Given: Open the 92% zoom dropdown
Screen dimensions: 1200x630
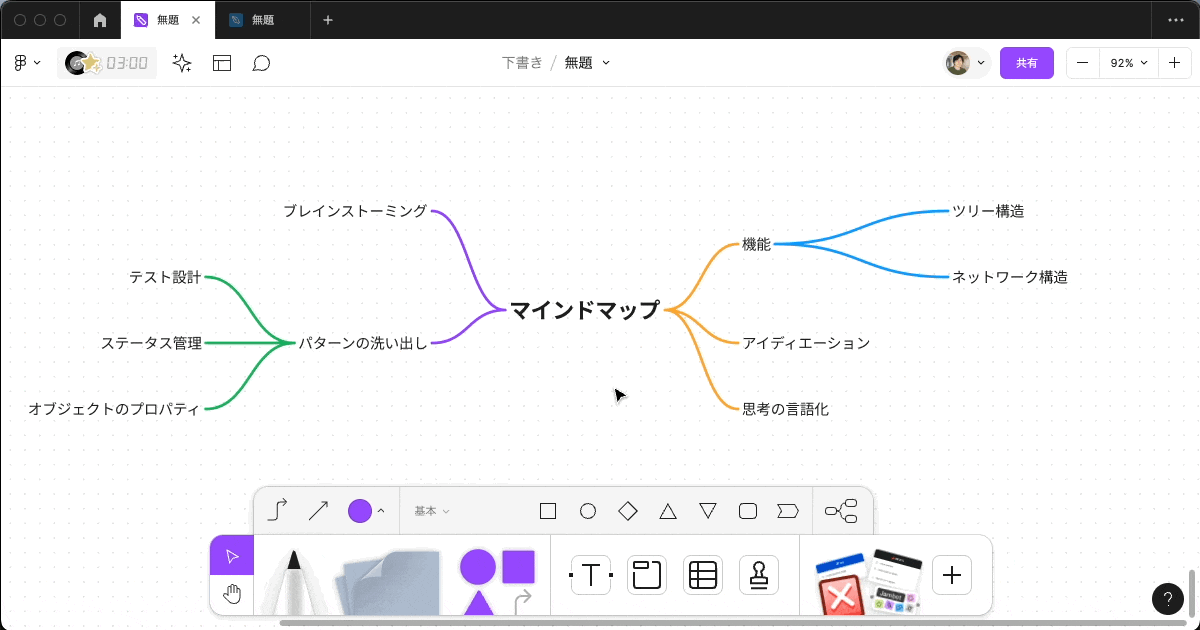Looking at the screenshot, I should tap(1128, 62).
